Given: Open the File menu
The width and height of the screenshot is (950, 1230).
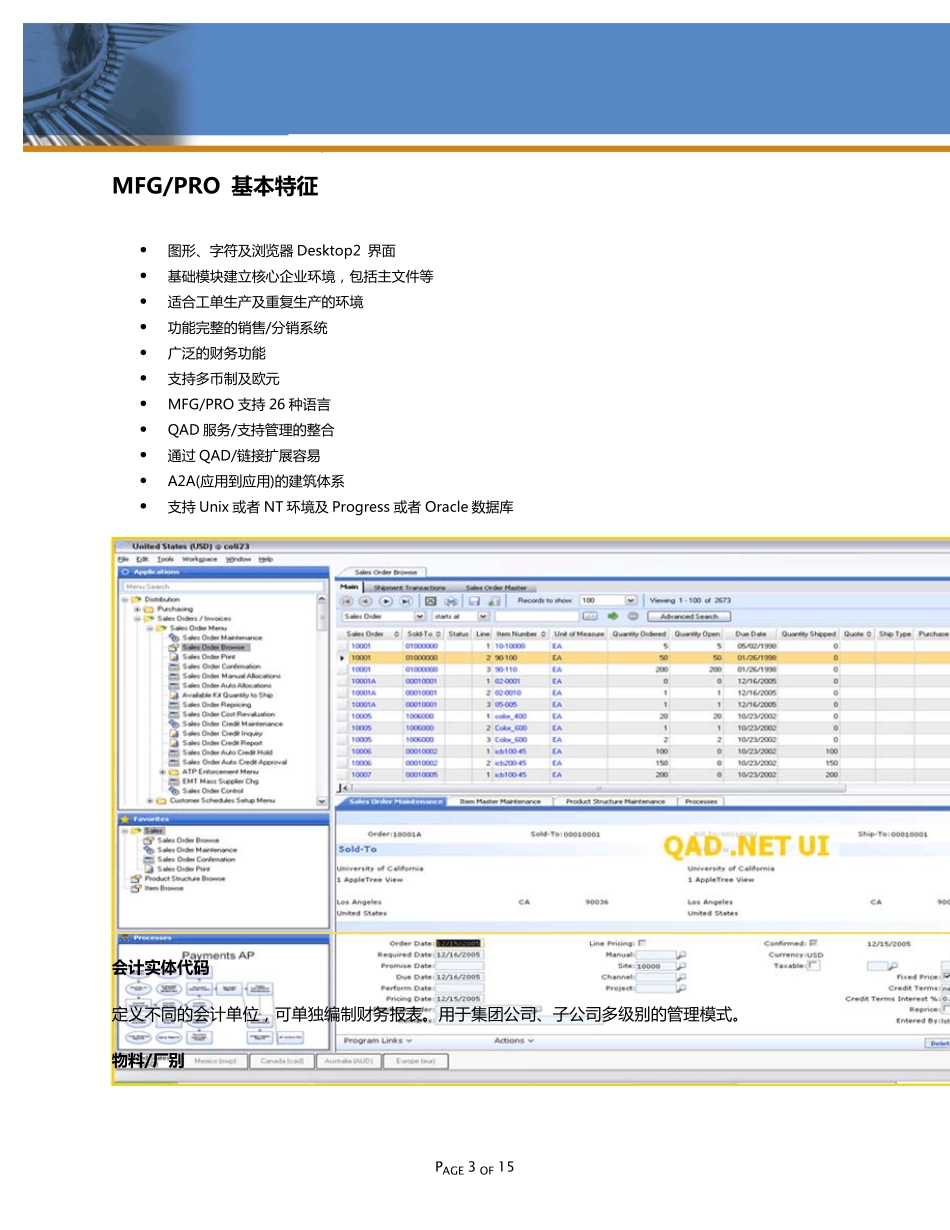Looking at the screenshot, I should coord(123,559).
